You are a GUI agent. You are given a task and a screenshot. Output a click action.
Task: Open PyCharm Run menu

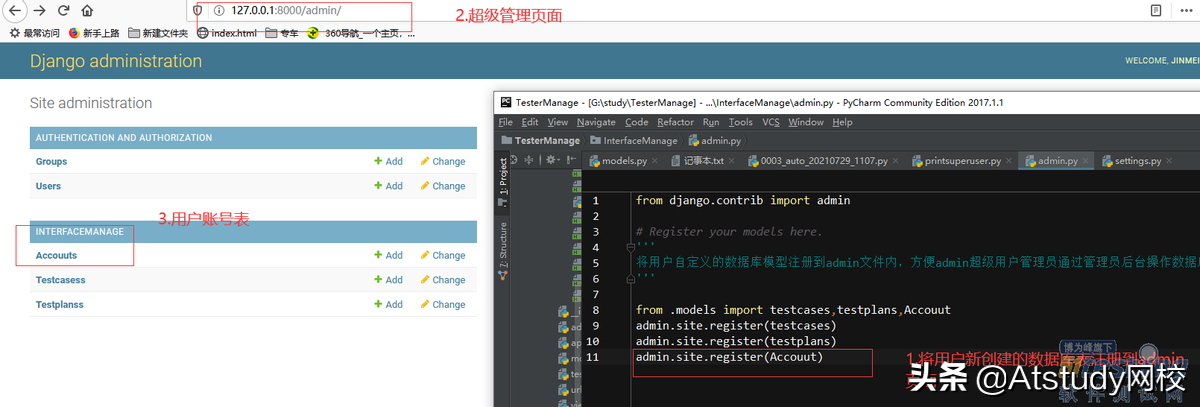tap(711, 122)
